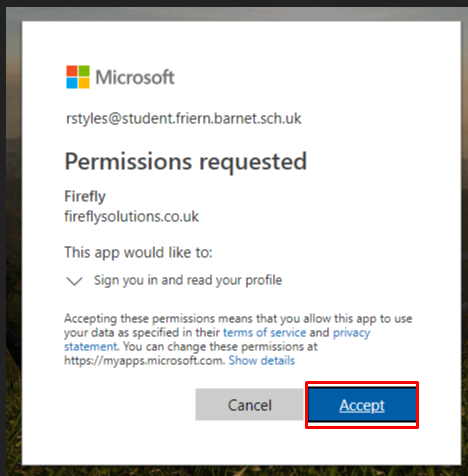Click the 'This app would like to:' label

tap(138, 253)
